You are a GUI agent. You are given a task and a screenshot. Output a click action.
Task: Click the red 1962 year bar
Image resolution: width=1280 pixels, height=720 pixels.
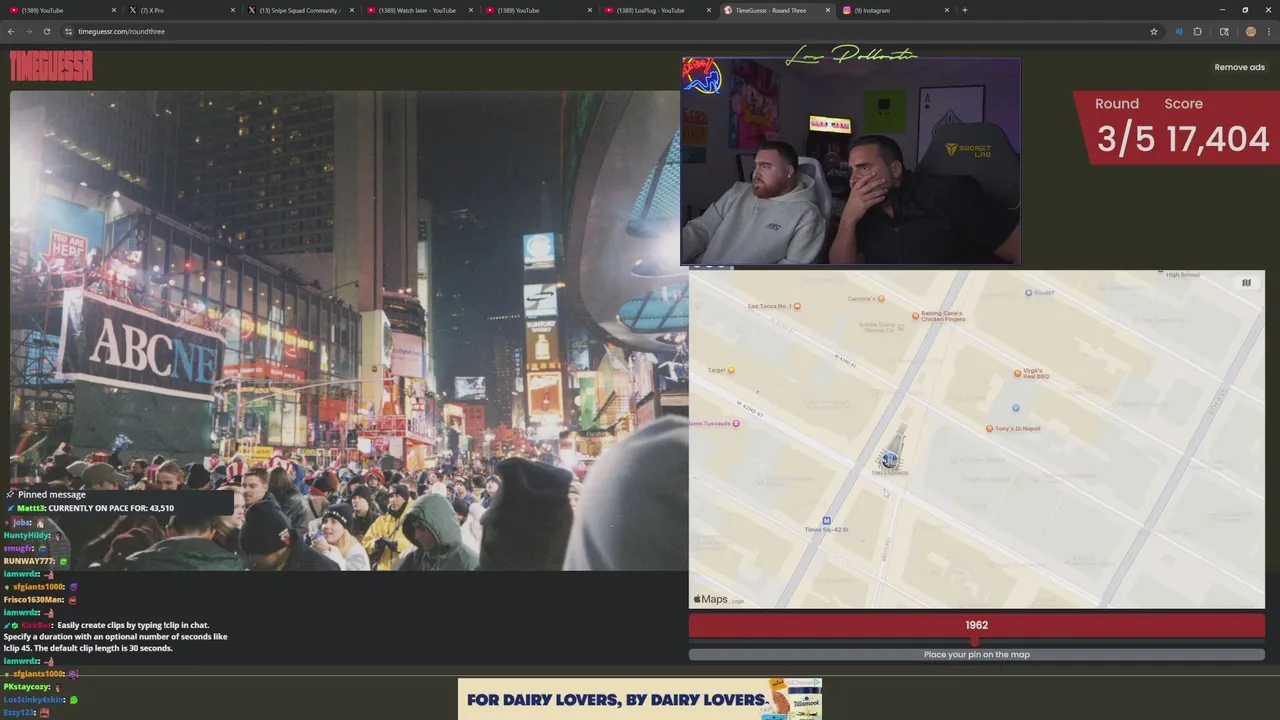(x=976, y=626)
